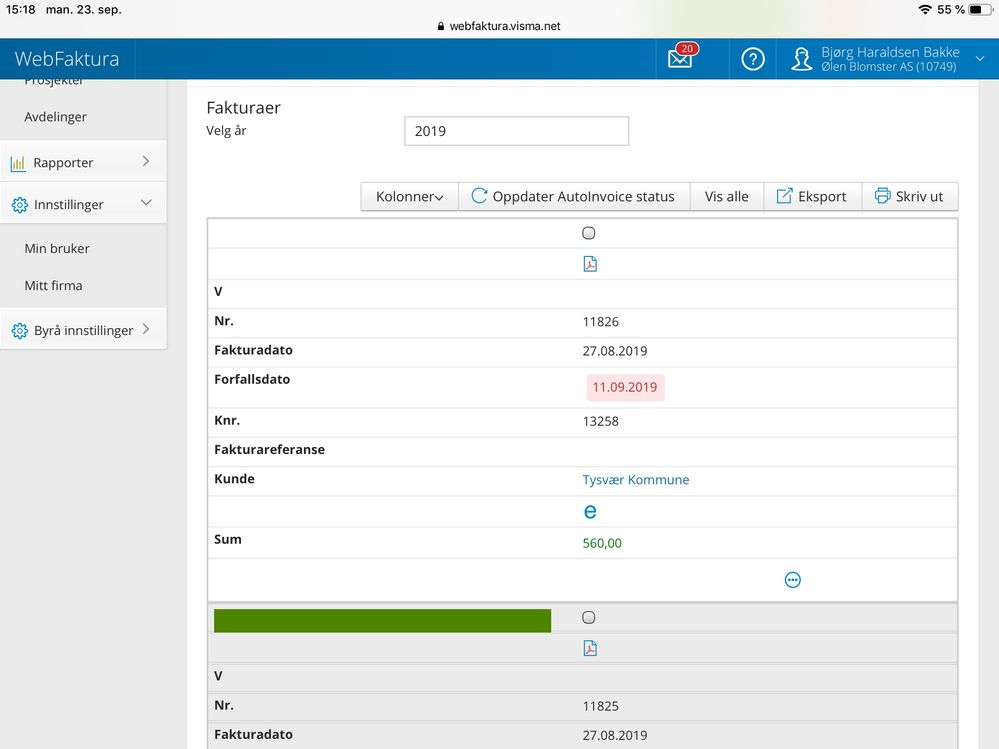Open the Kolonner dropdown
Screen dimensions: 999x749
pos(410,196)
